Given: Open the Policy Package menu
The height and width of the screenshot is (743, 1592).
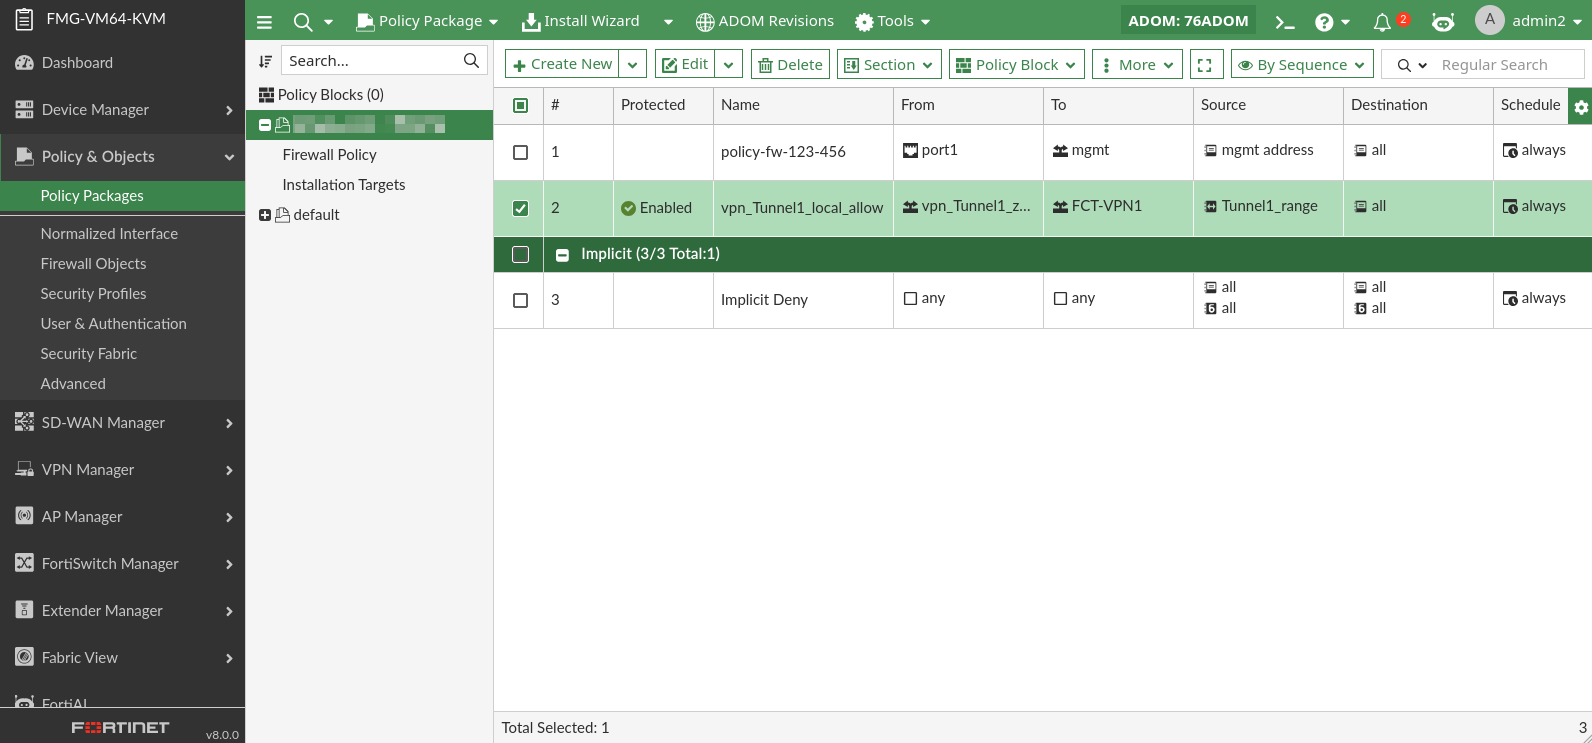Looking at the screenshot, I should (427, 22).
